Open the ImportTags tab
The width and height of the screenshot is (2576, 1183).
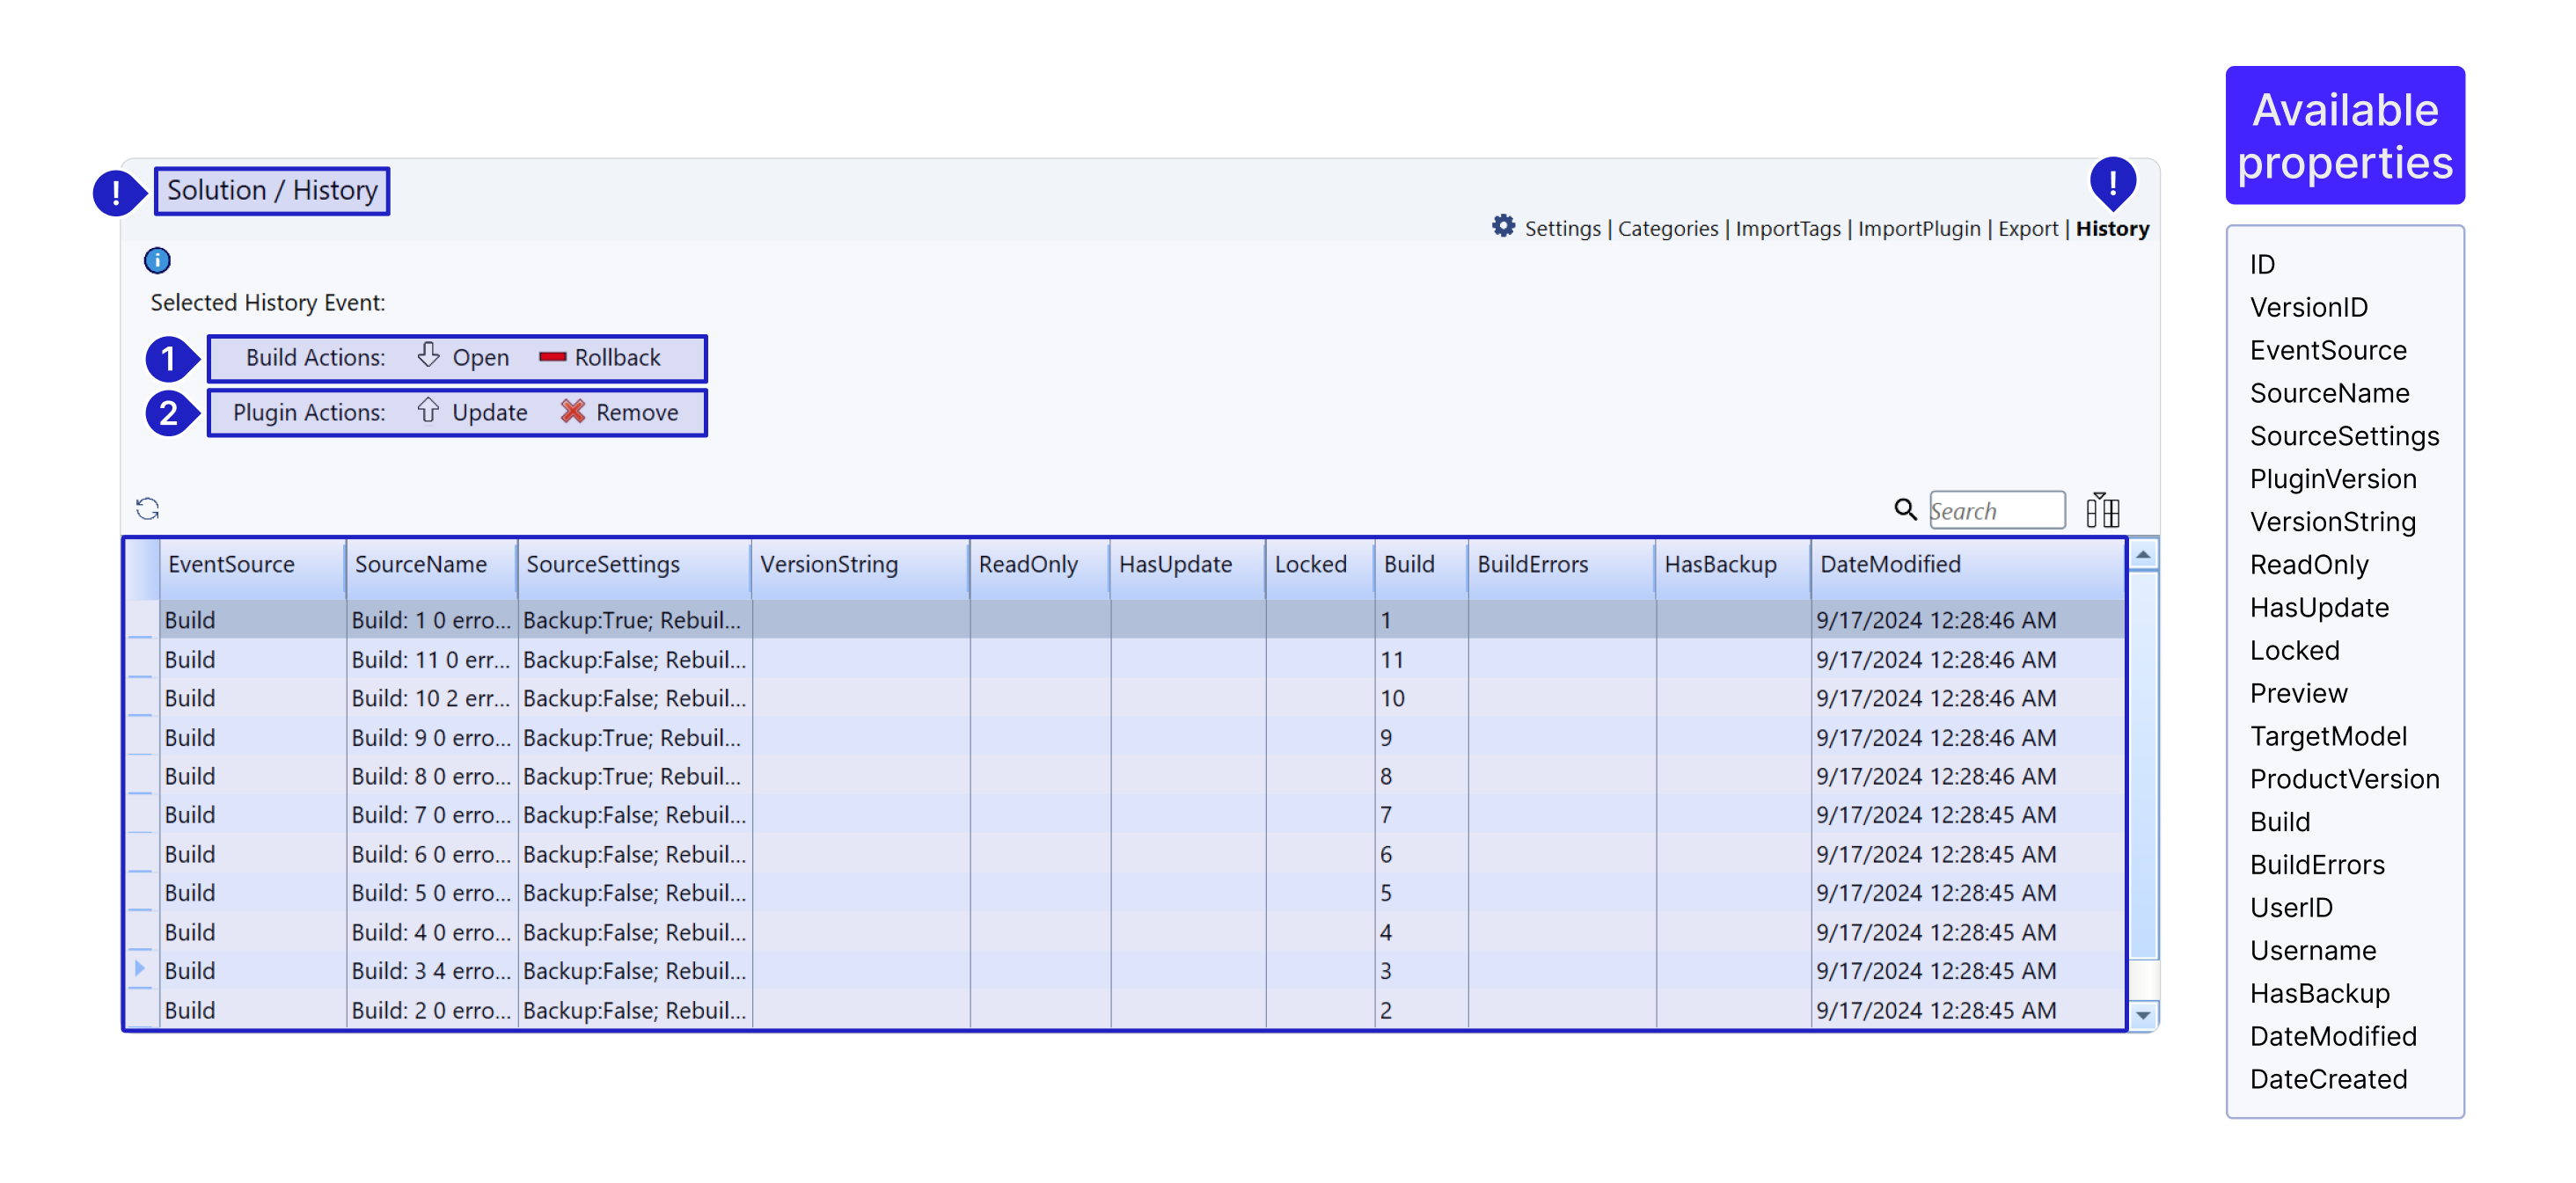(1787, 229)
